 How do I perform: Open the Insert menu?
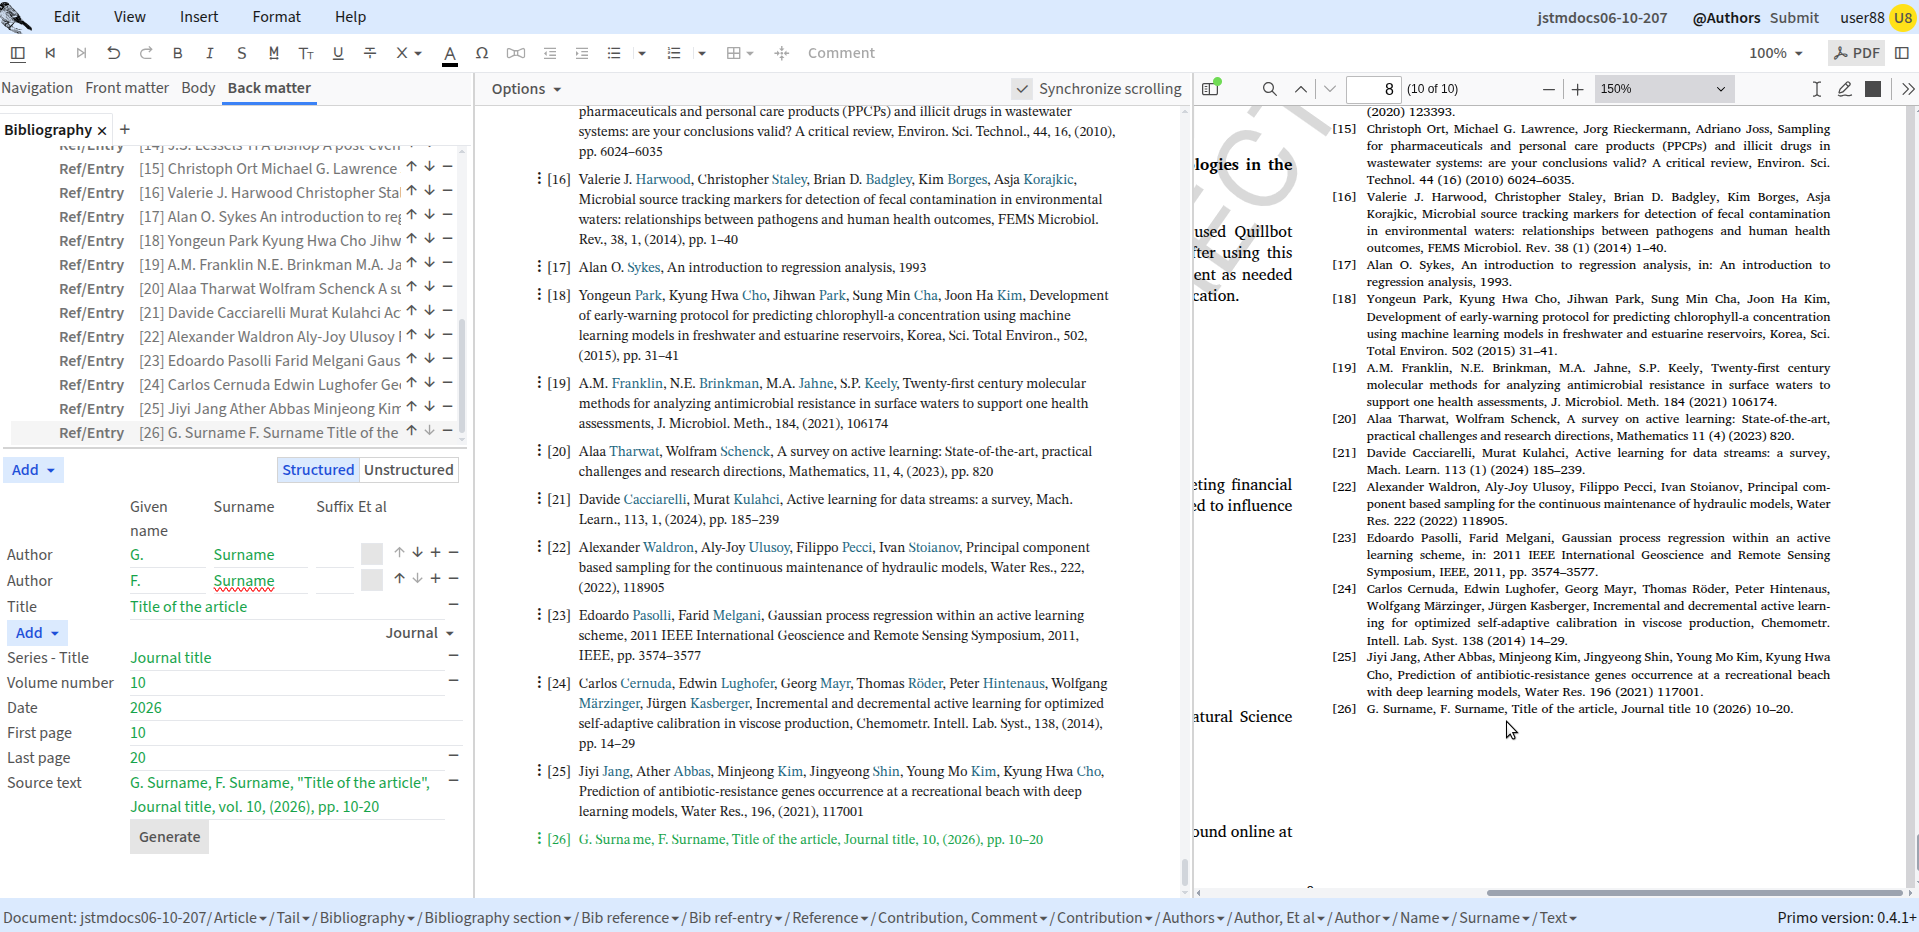(x=199, y=17)
